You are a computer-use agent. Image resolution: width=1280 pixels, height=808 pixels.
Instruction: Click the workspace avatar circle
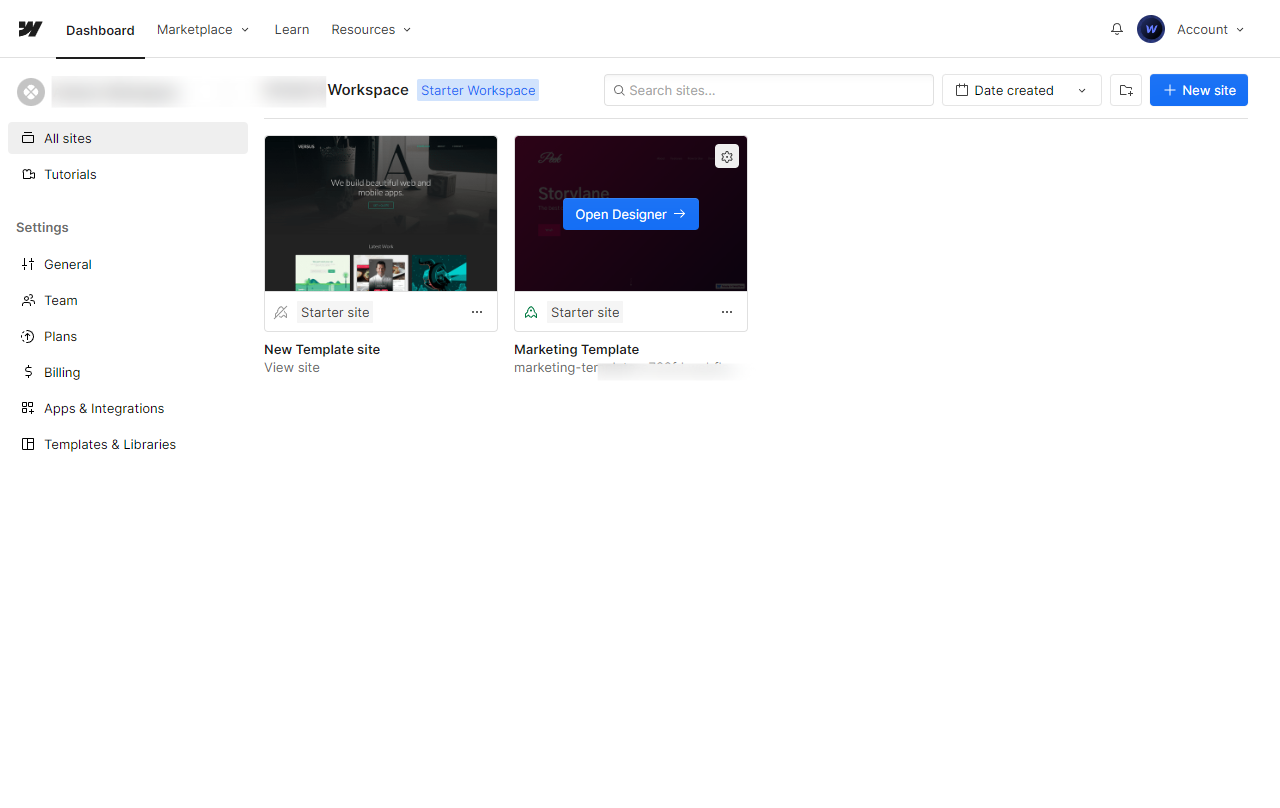coord(30,91)
